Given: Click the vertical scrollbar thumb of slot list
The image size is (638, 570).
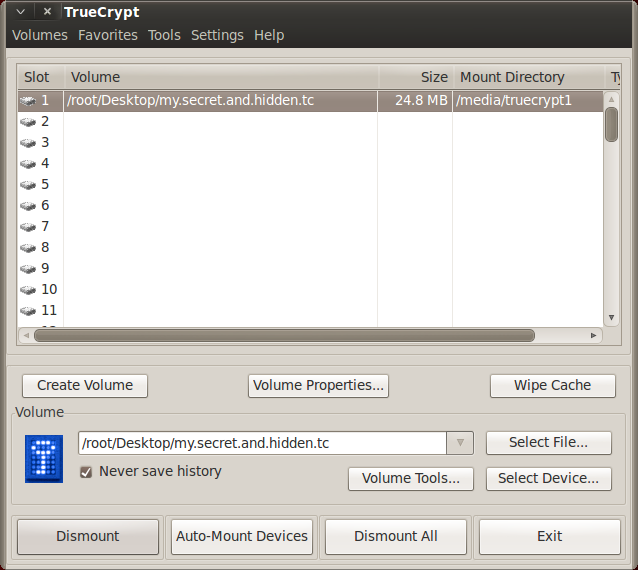Looking at the screenshot, I should coord(611,124).
